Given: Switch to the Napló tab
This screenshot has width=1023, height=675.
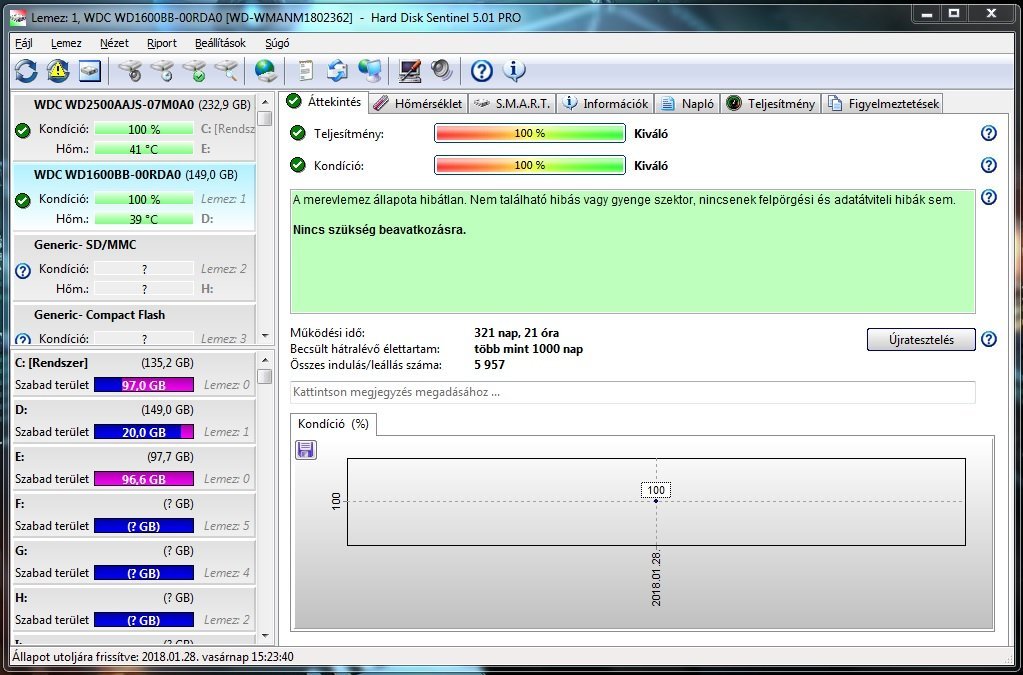Looking at the screenshot, I should 687,104.
